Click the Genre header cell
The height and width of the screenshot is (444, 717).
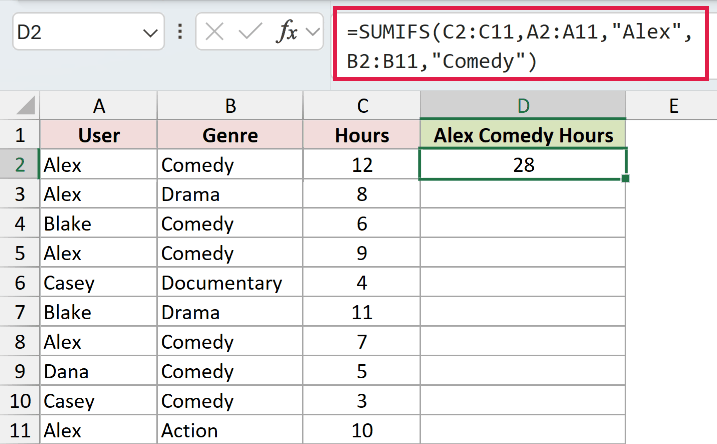(230, 135)
